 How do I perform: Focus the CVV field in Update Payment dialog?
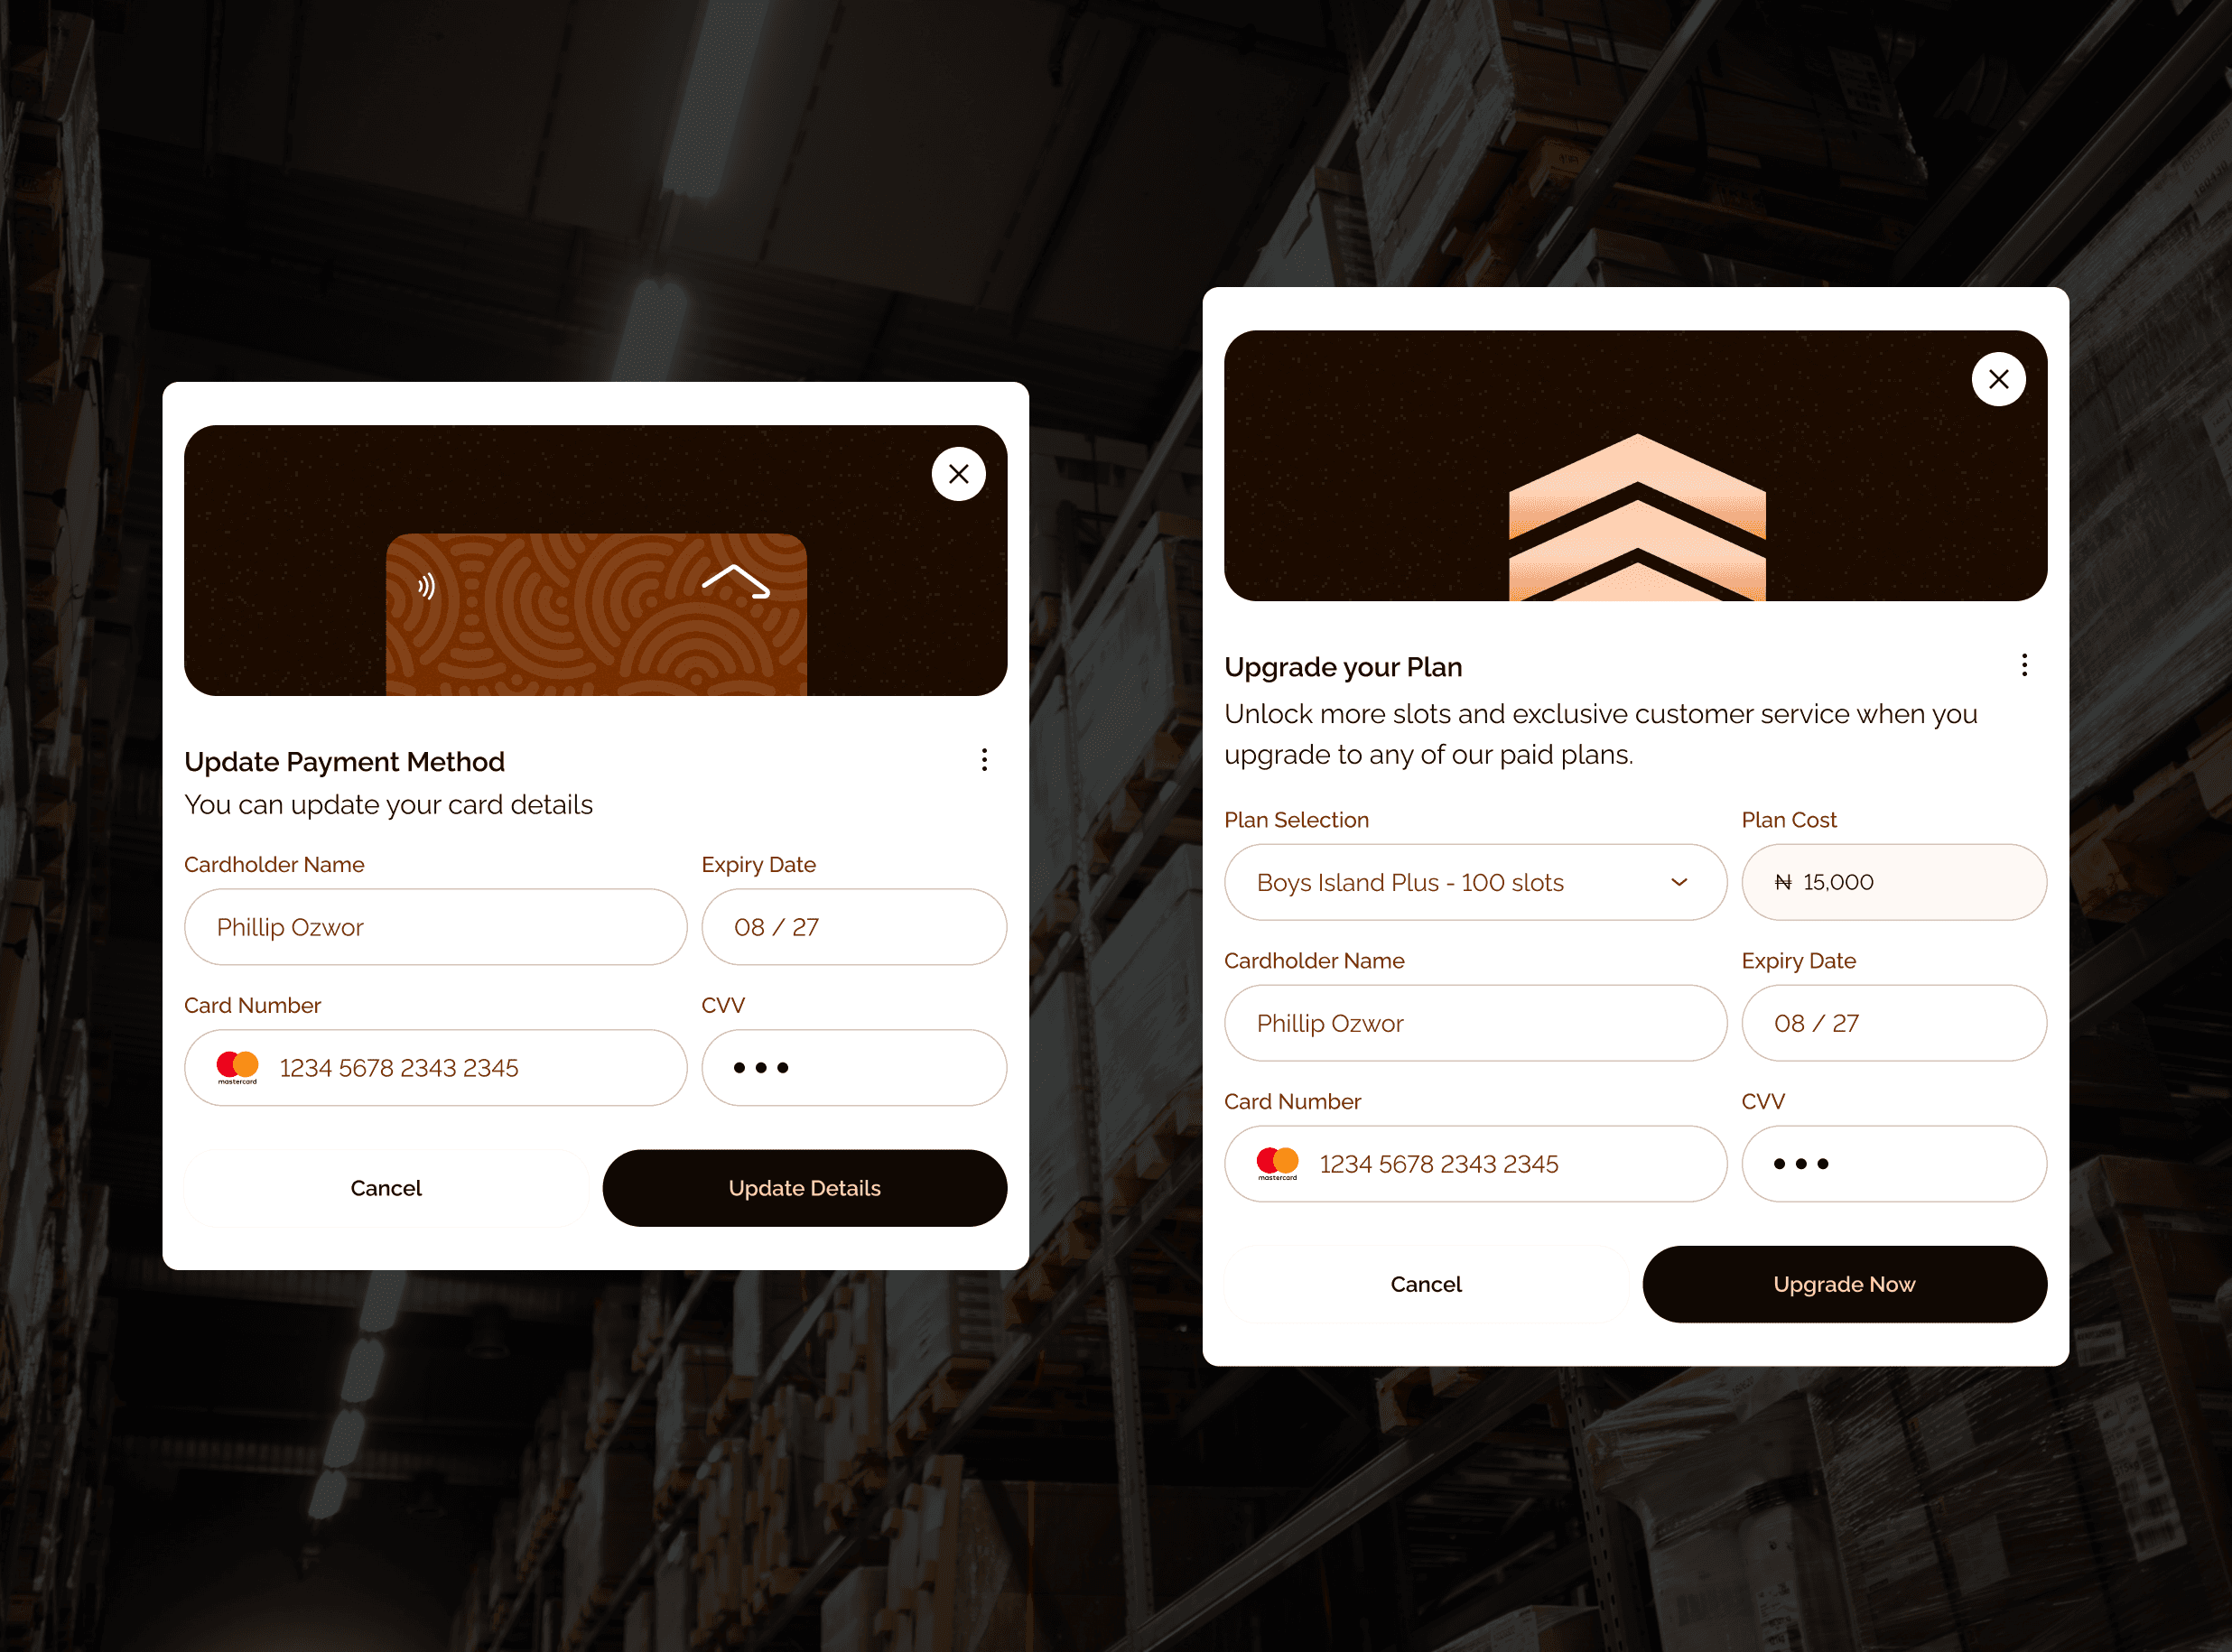[x=854, y=1068]
